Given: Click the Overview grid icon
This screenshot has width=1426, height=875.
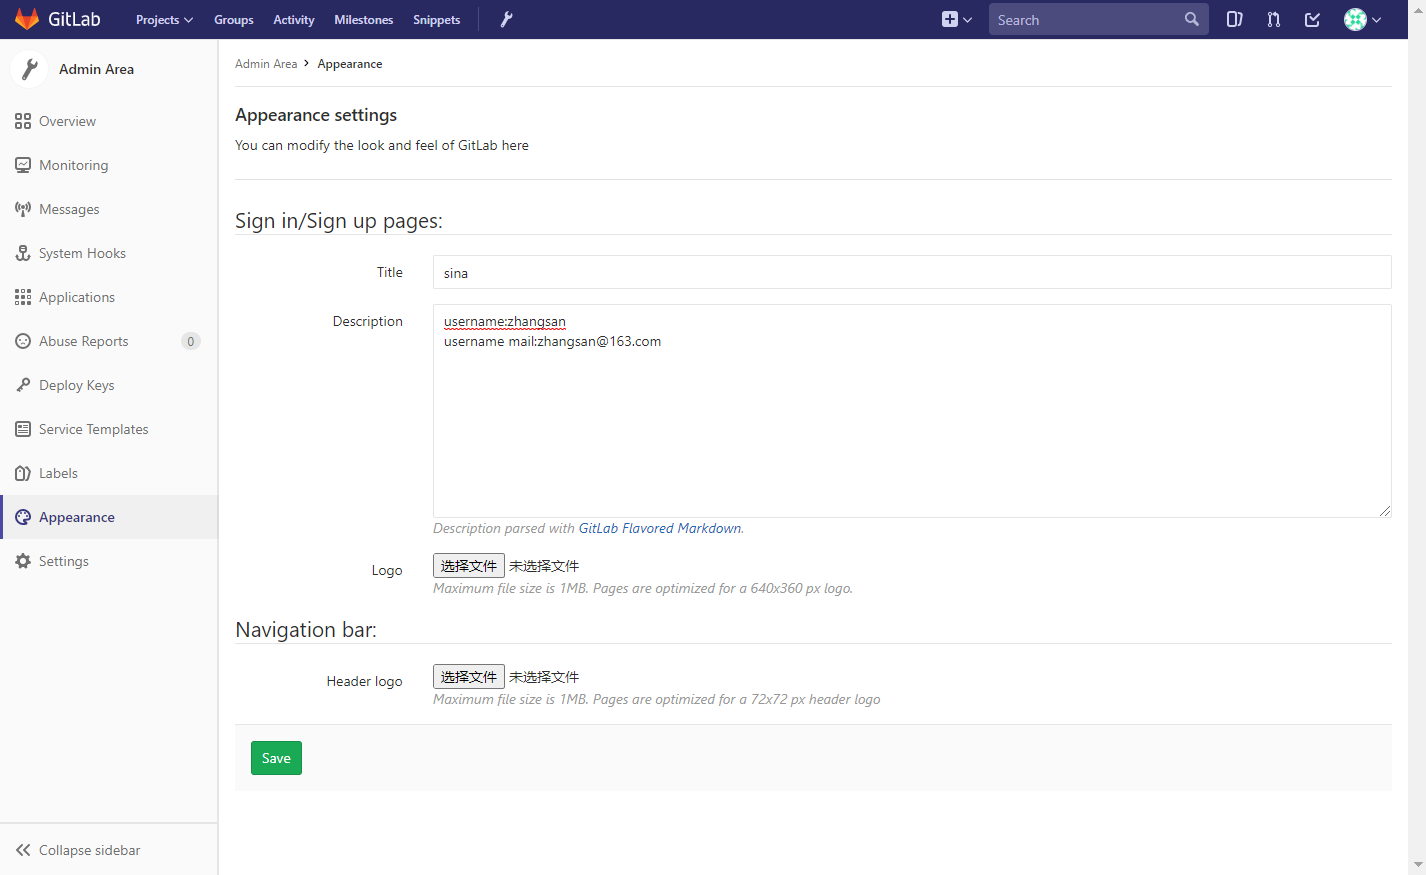Looking at the screenshot, I should [23, 121].
